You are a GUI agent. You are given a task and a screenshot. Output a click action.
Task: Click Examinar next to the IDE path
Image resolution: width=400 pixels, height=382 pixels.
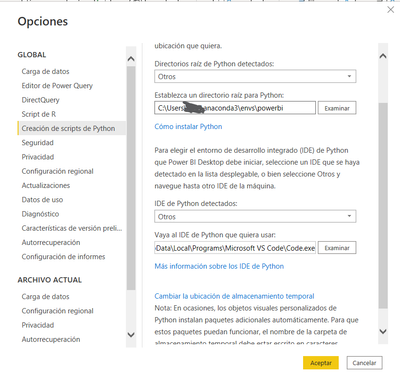[x=337, y=248]
